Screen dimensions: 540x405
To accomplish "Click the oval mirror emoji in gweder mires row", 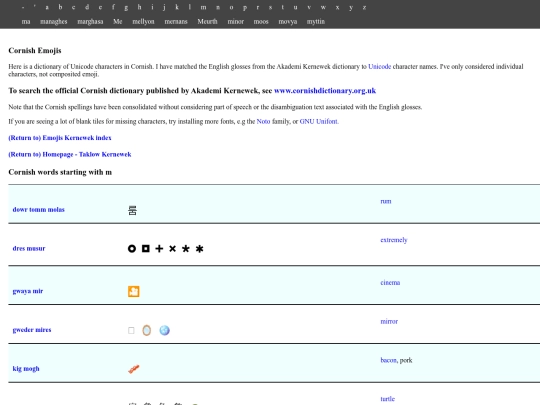I will coord(146,330).
